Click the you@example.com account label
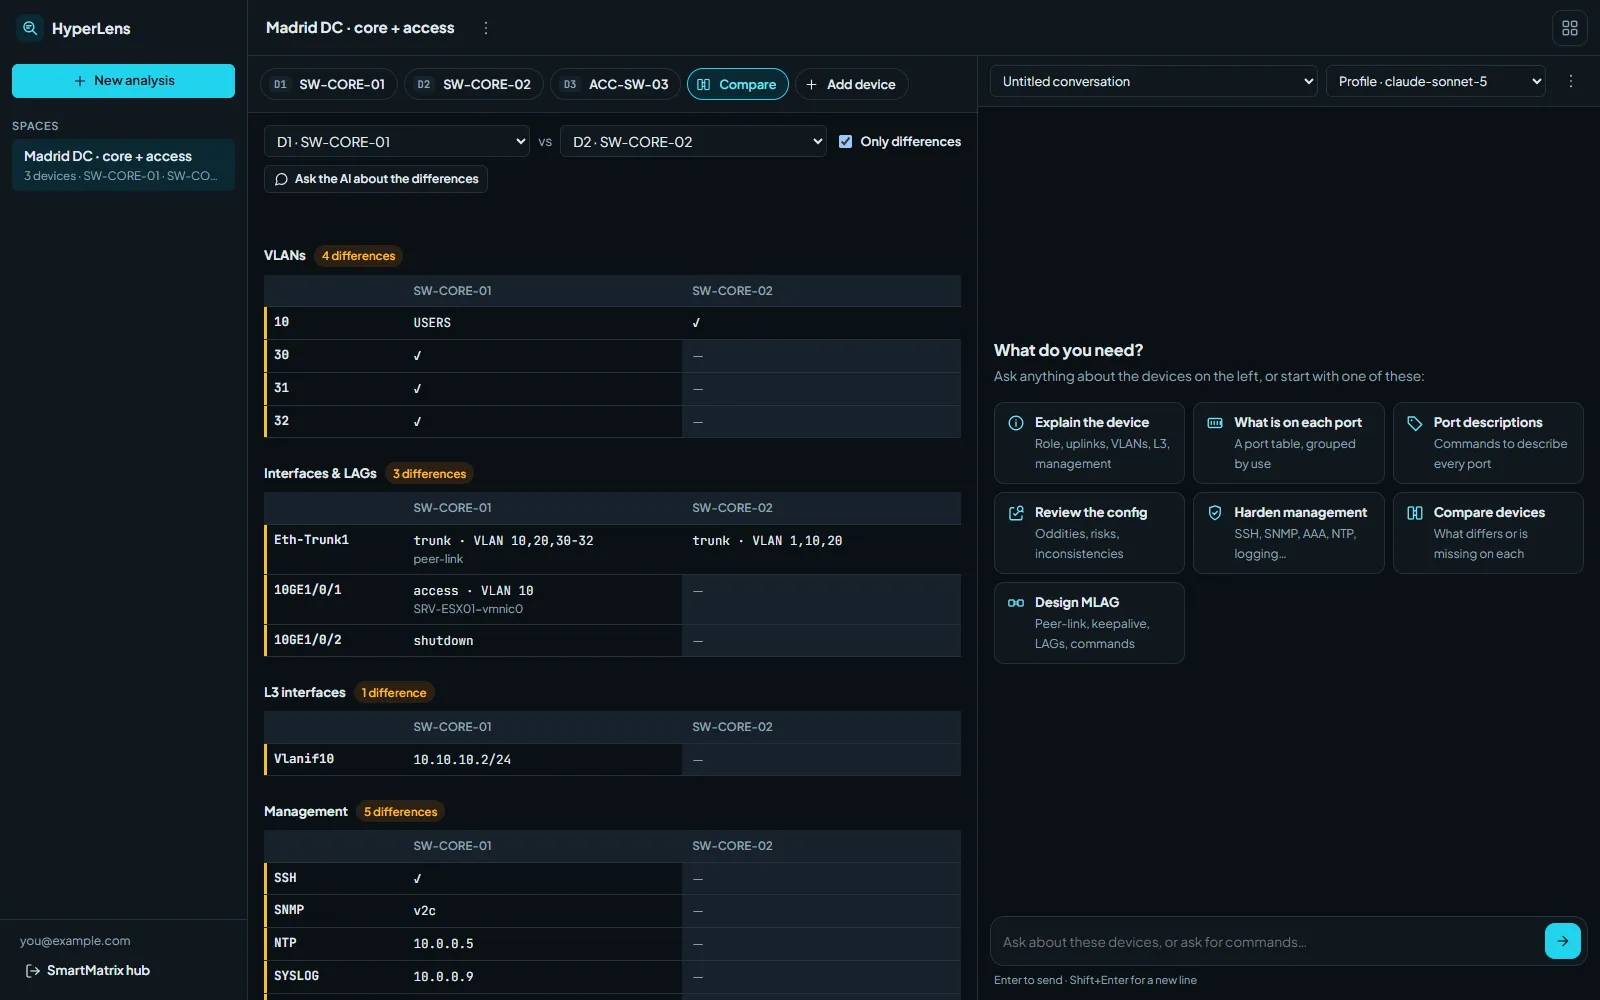 click(x=75, y=941)
